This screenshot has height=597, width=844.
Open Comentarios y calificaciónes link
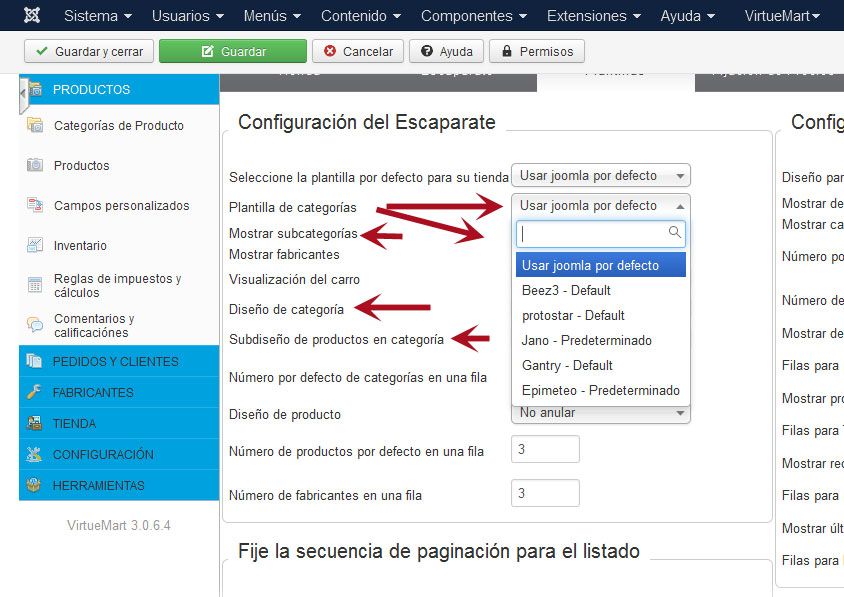tap(94, 325)
